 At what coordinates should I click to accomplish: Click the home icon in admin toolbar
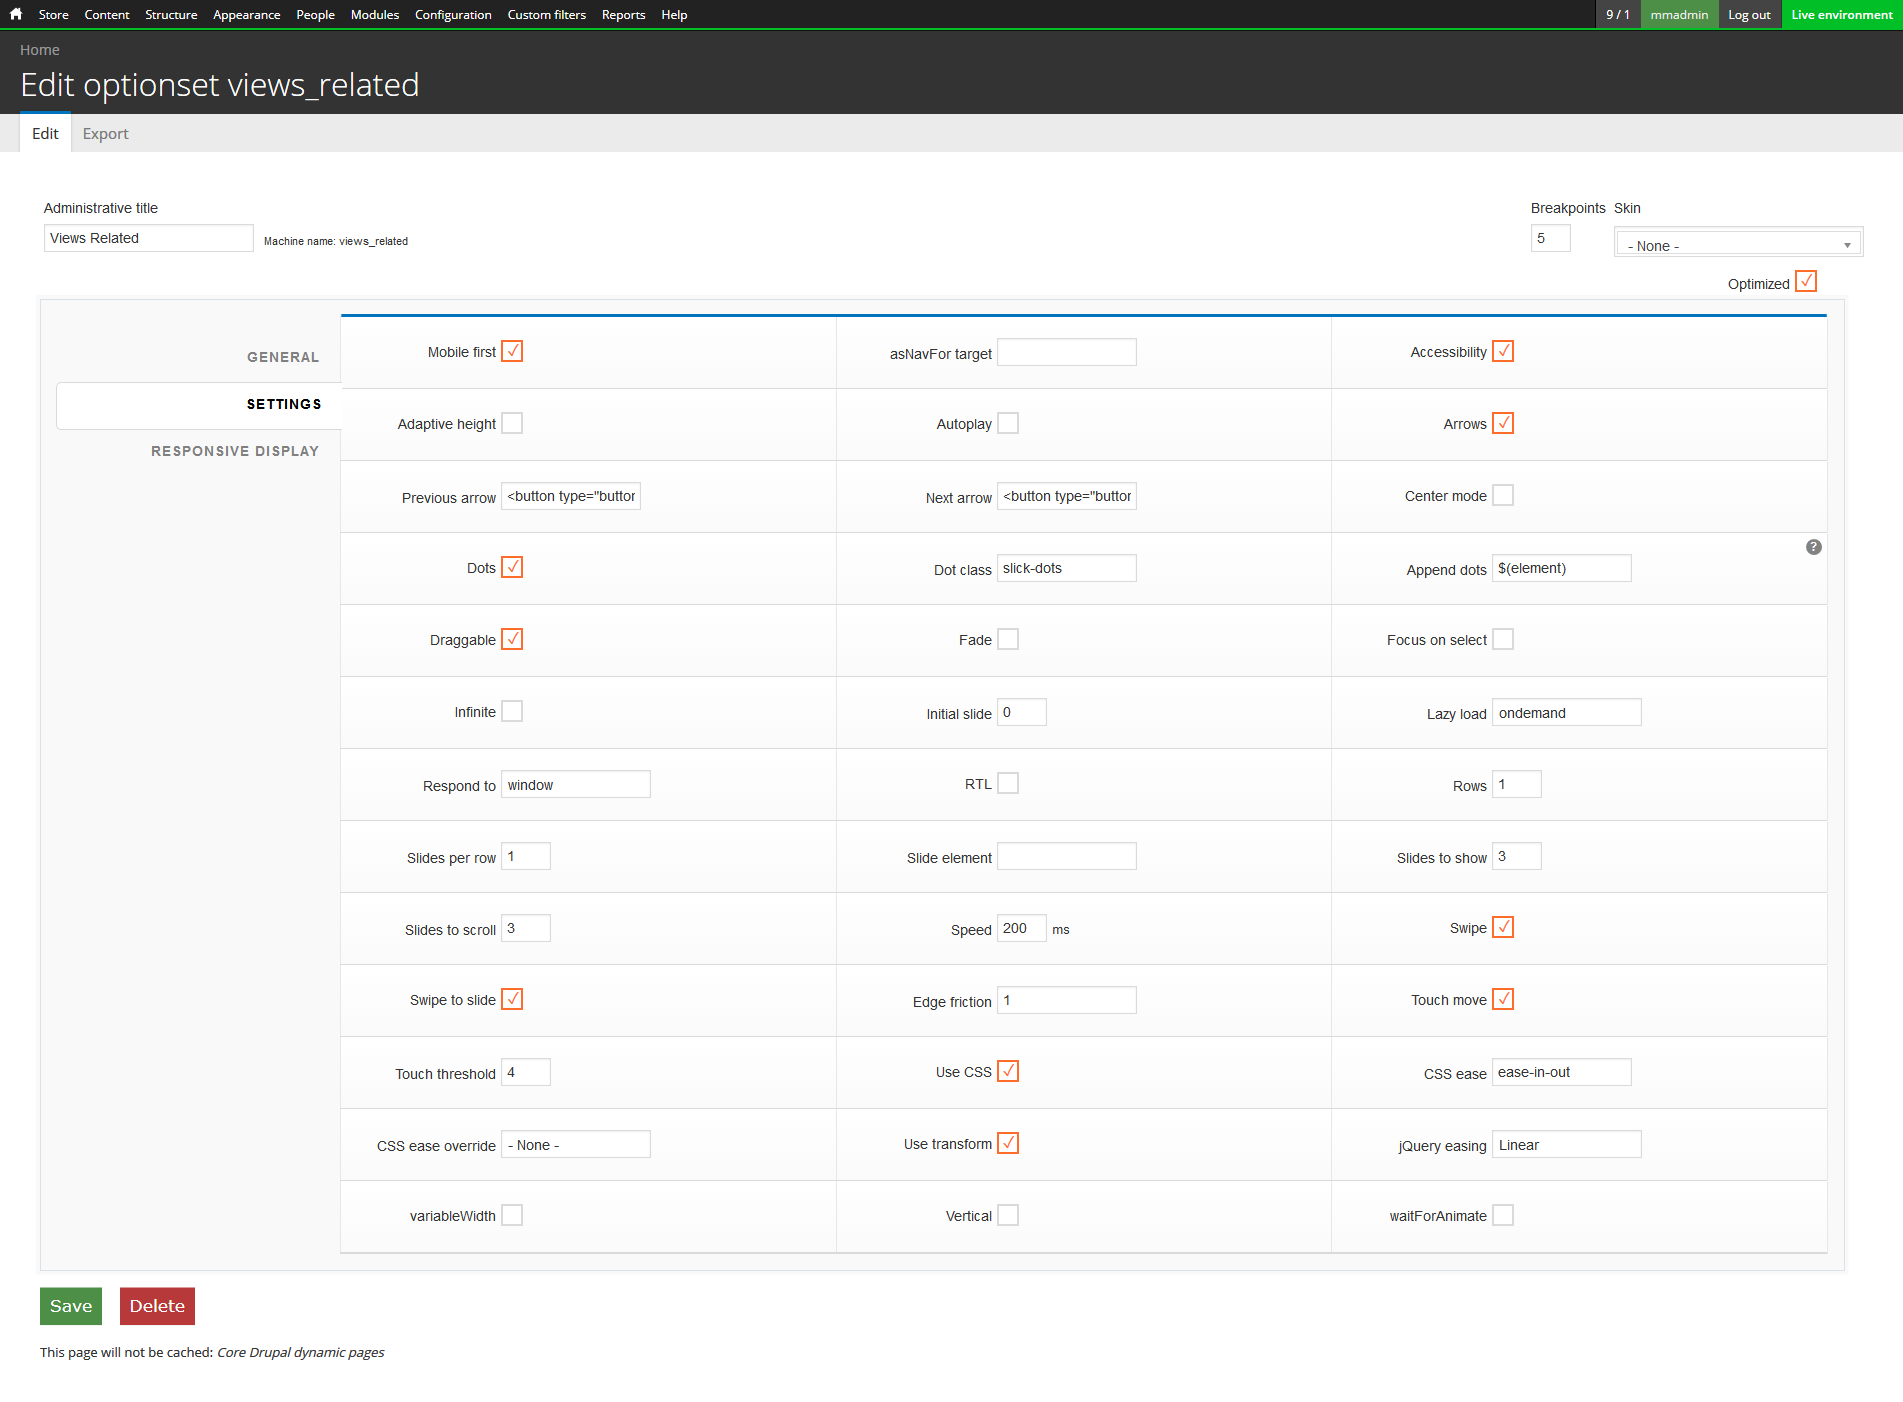tap(16, 14)
